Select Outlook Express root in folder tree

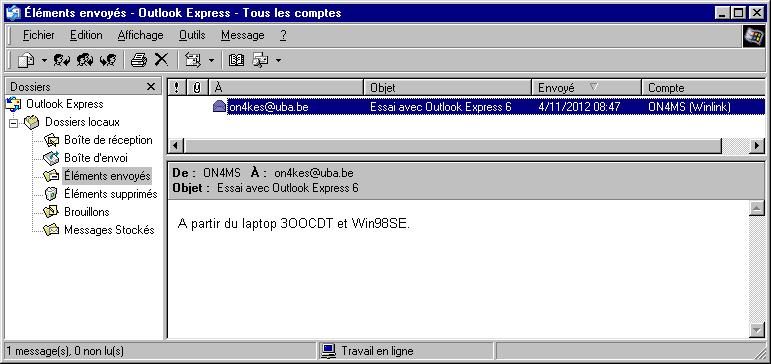(x=64, y=104)
